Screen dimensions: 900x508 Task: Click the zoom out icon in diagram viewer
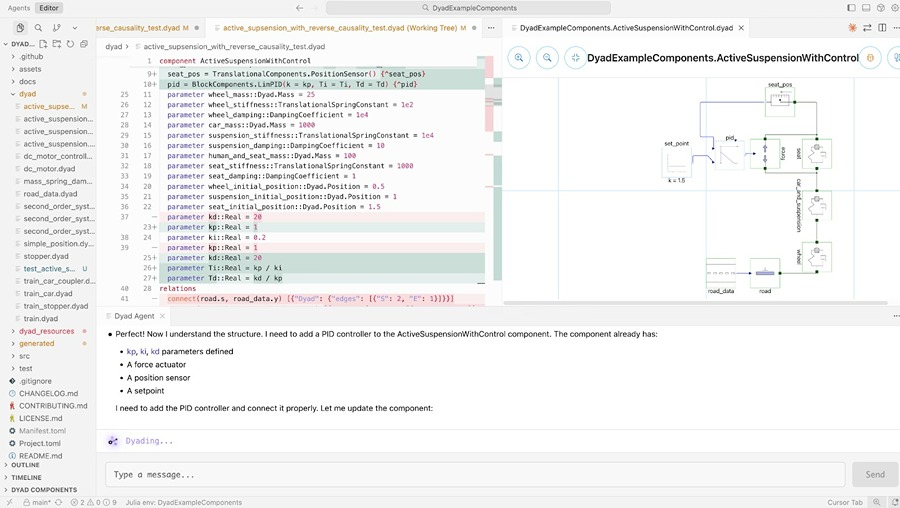click(548, 58)
